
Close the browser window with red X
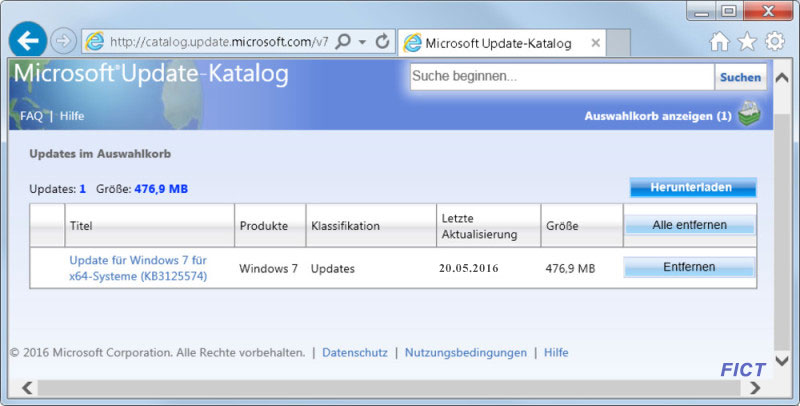tap(768, 11)
